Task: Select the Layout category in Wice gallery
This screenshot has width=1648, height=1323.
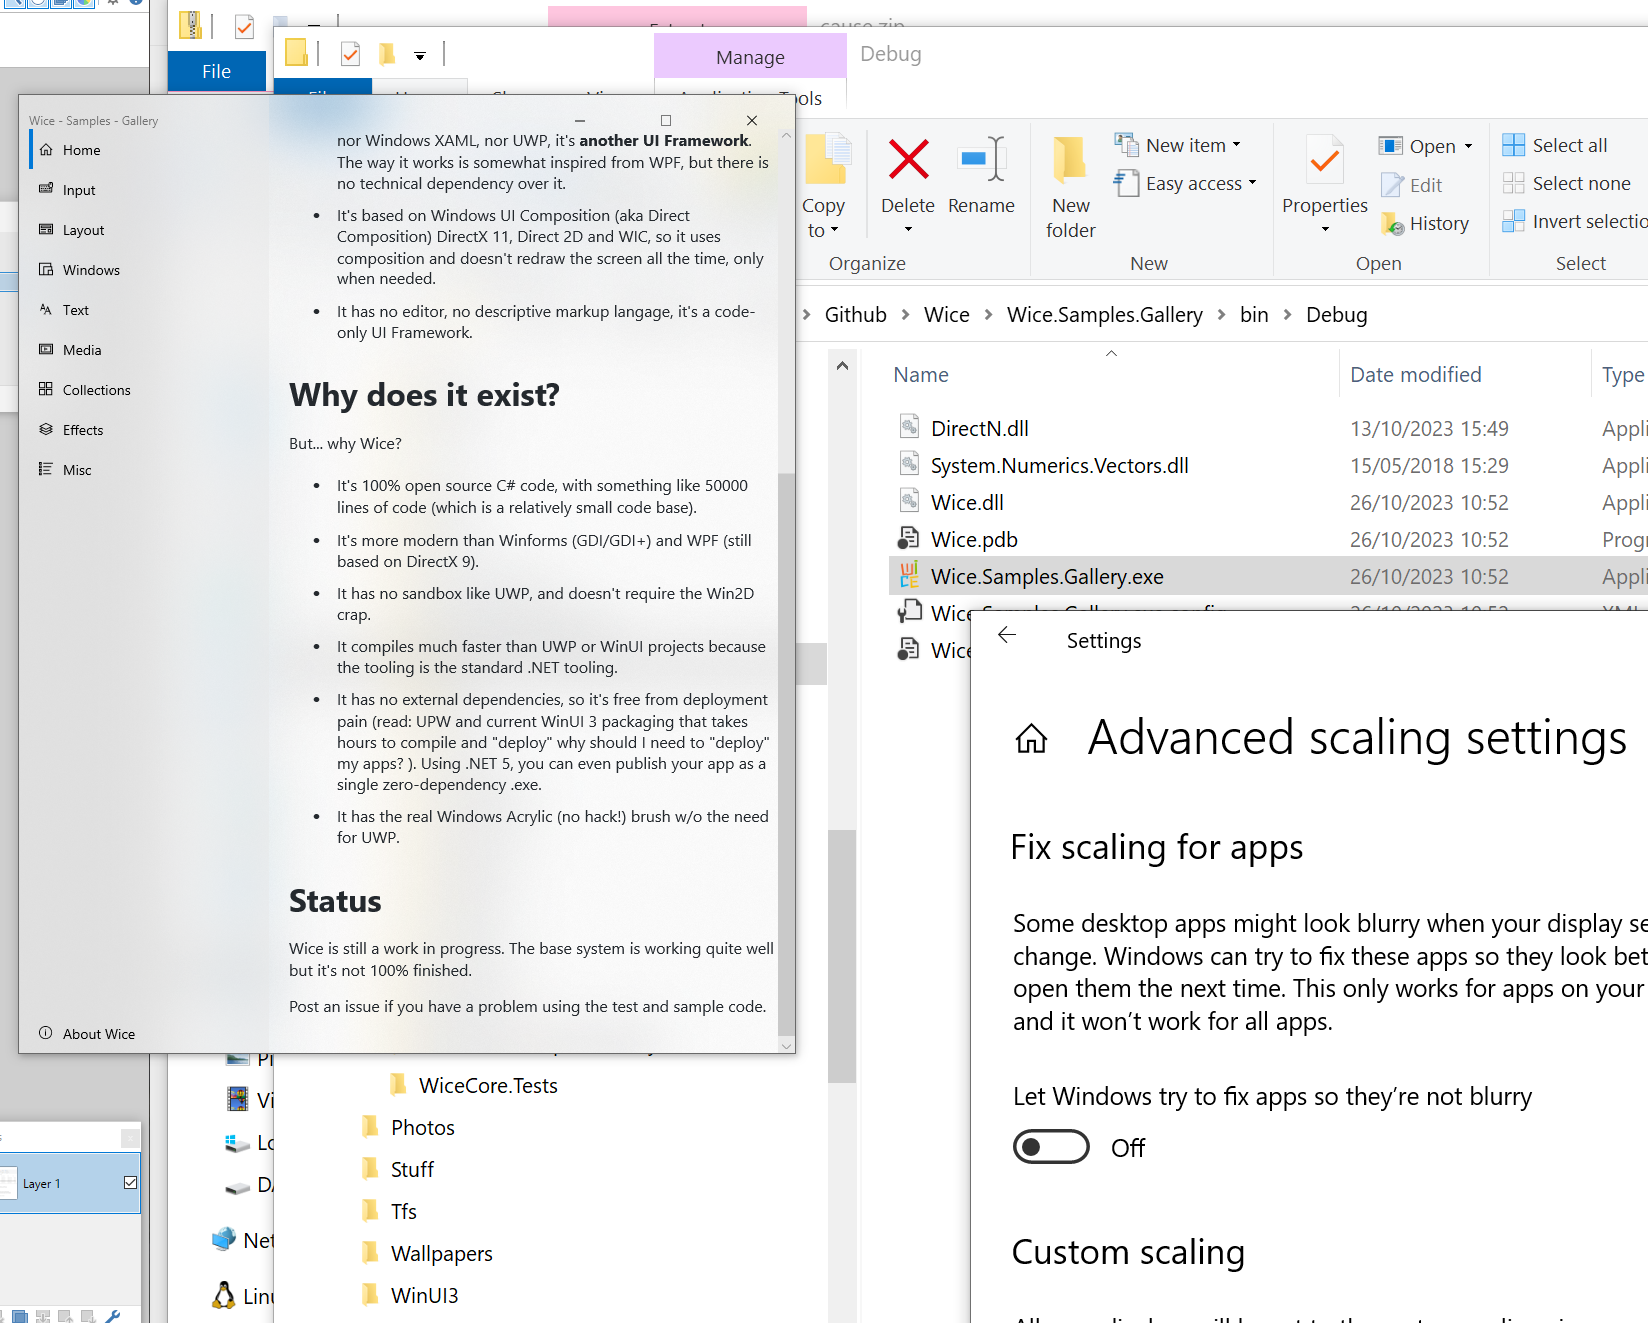Action: (82, 229)
